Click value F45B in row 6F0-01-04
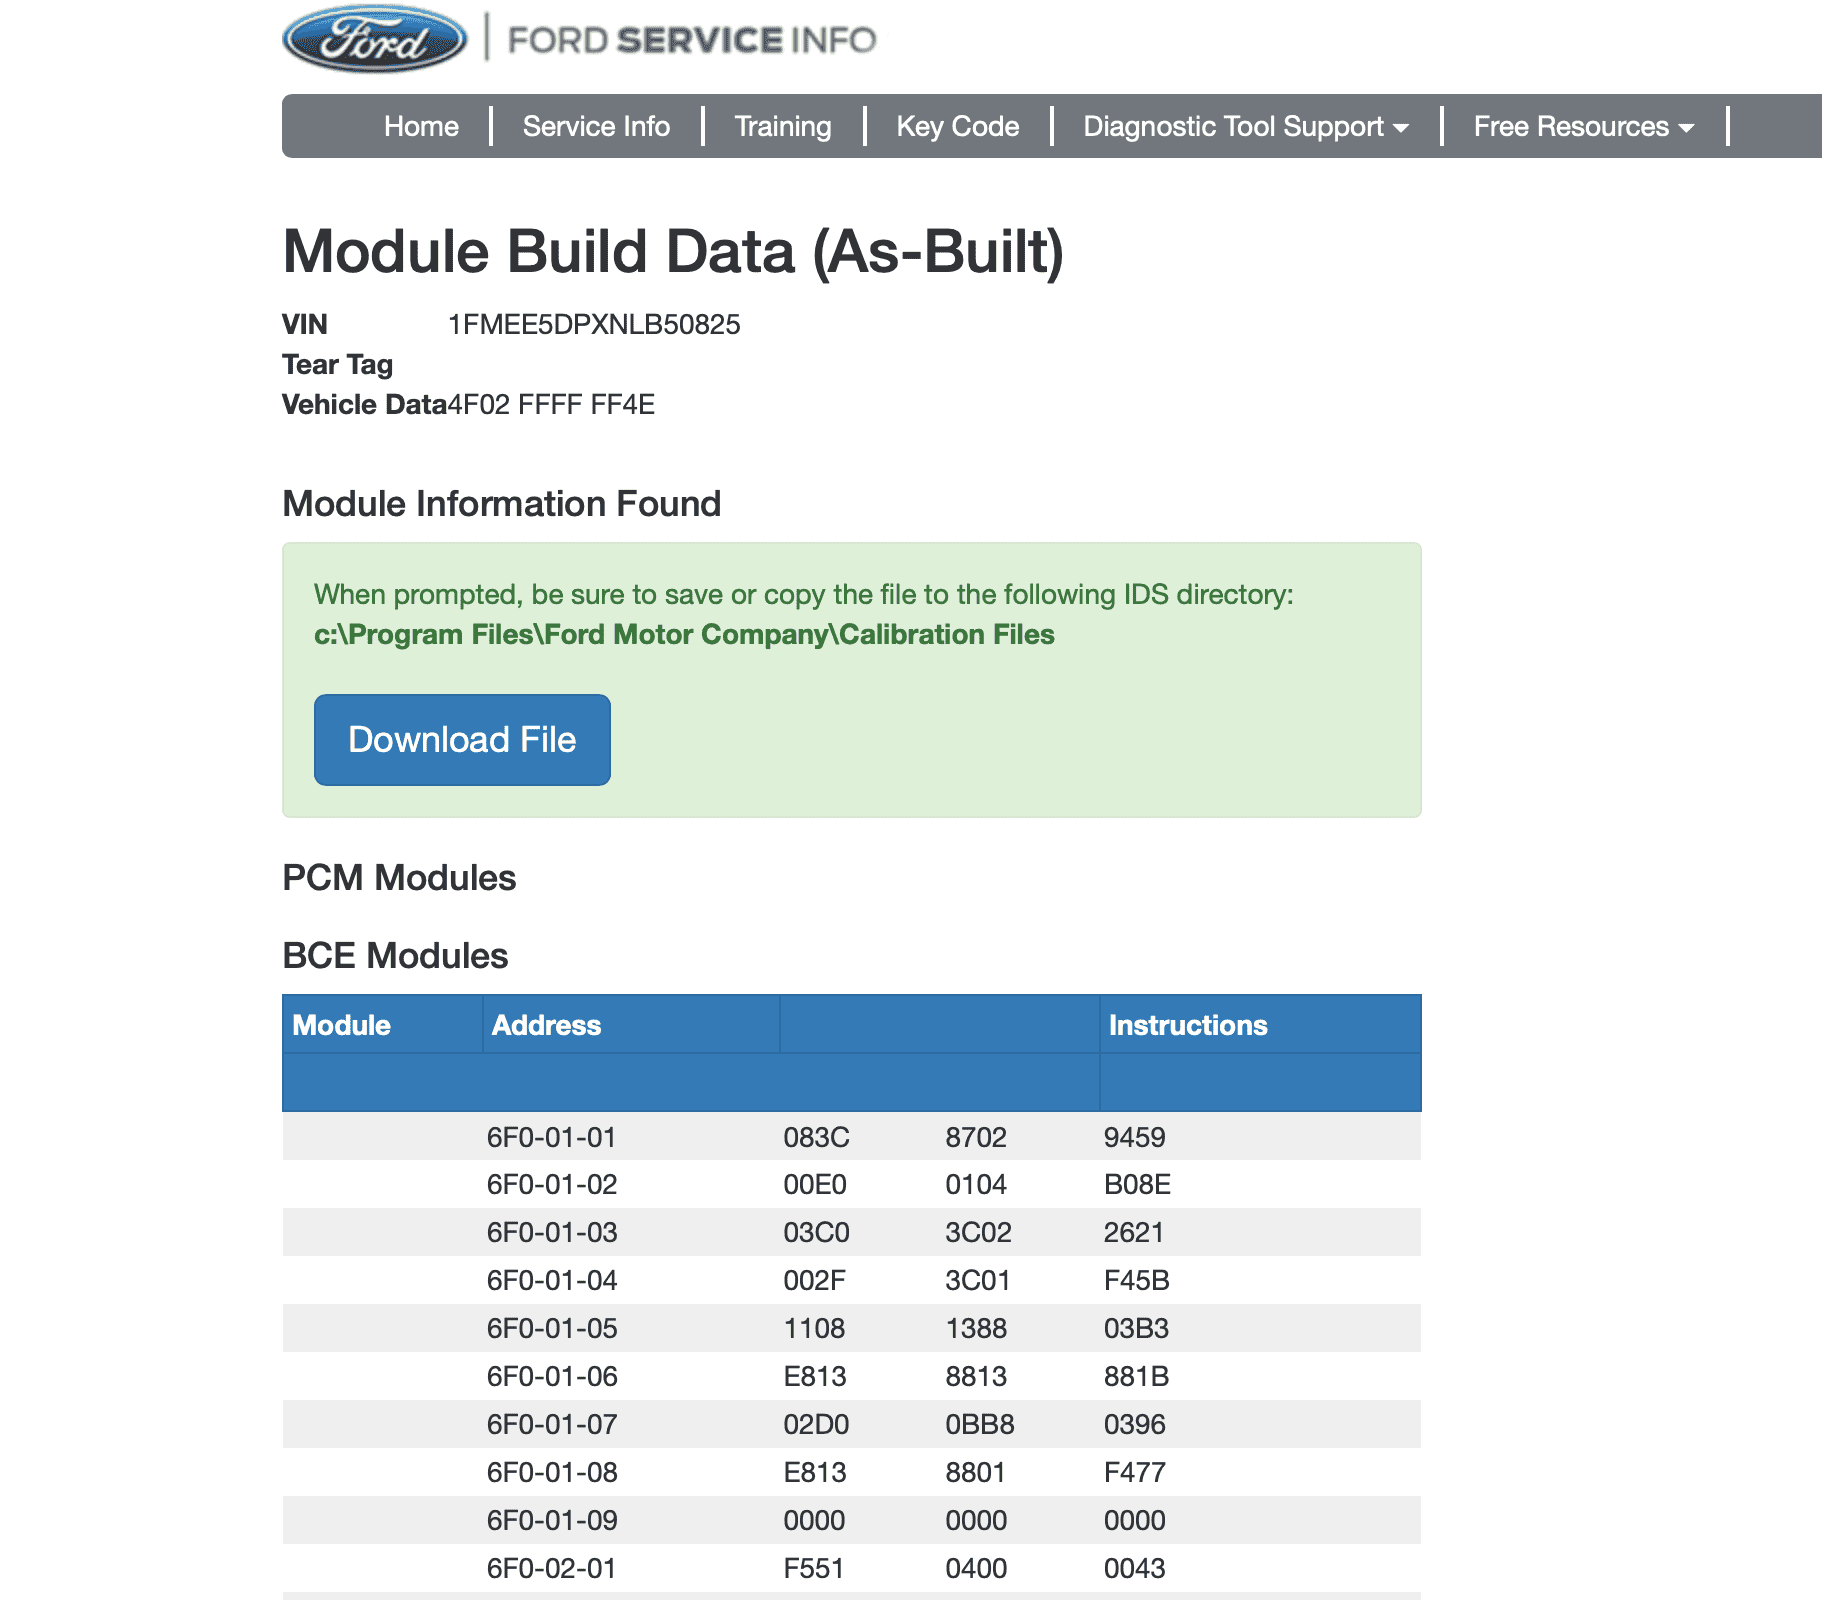1822x1600 pixels. pyautogui.click(x=1137, y=1281)
